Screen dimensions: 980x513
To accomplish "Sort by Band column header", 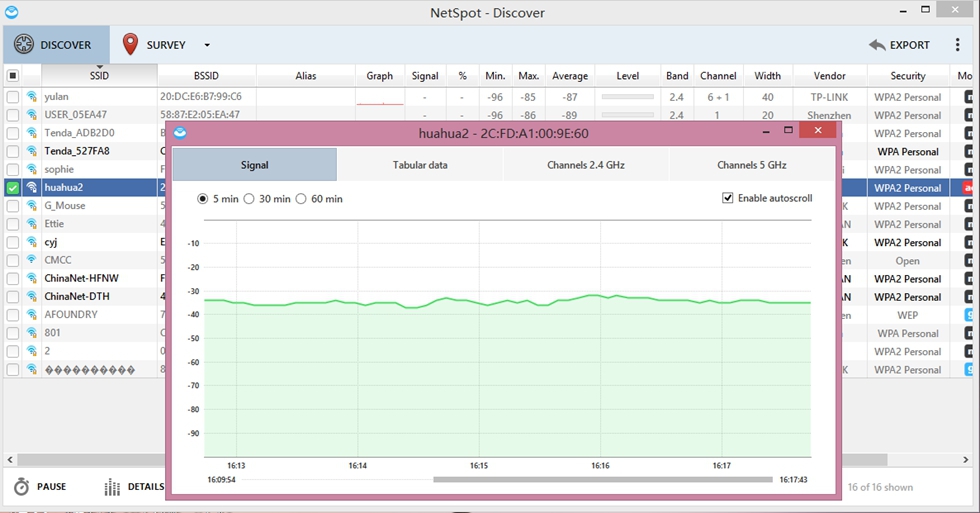I will (x=677, y=76).
